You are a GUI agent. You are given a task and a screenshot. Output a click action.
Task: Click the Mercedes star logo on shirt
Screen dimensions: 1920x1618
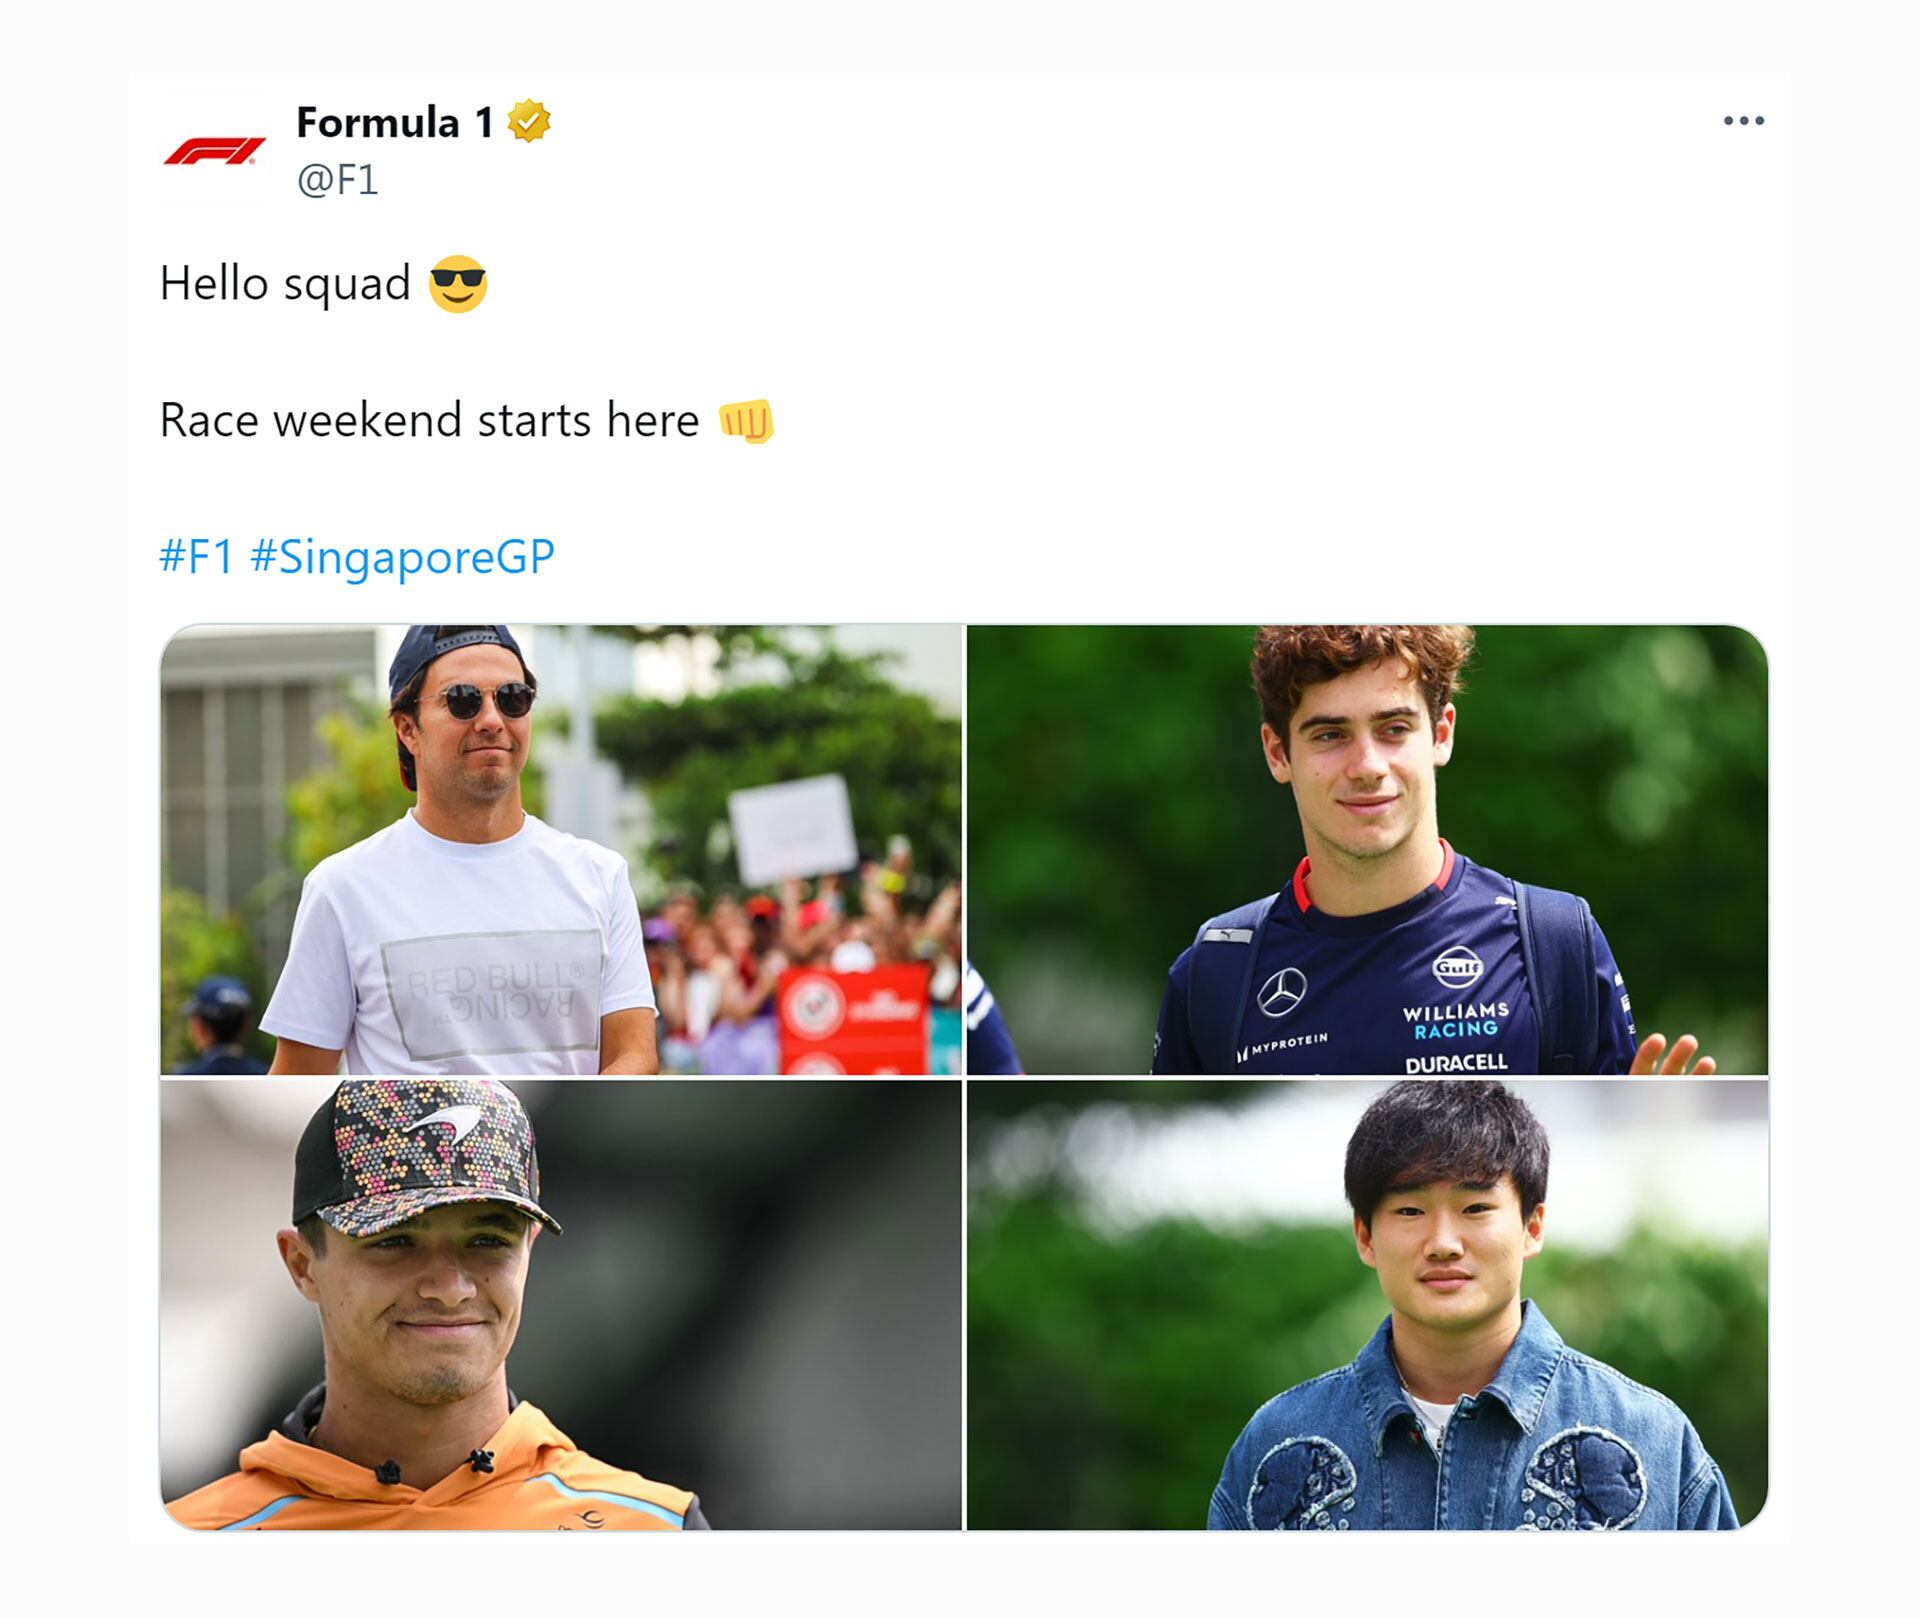pos(1282,992)
